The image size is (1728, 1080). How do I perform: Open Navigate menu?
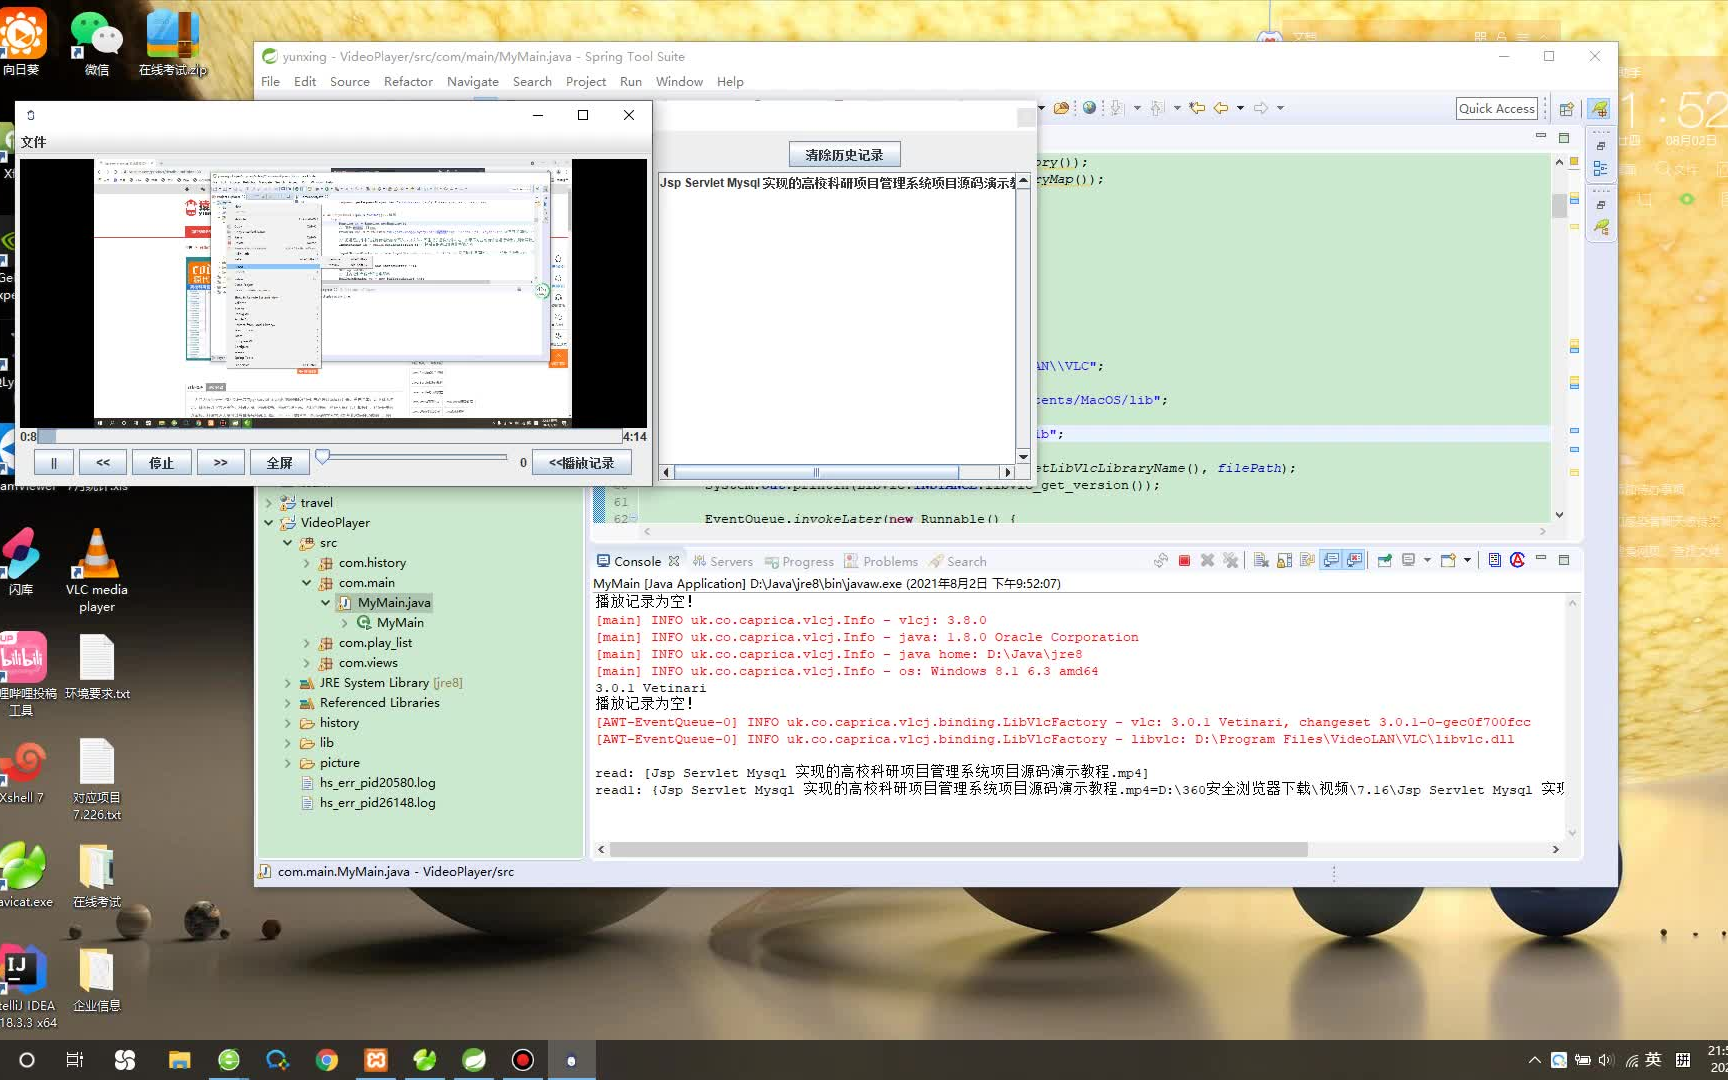pyautogui.click(x=473, y=81)
